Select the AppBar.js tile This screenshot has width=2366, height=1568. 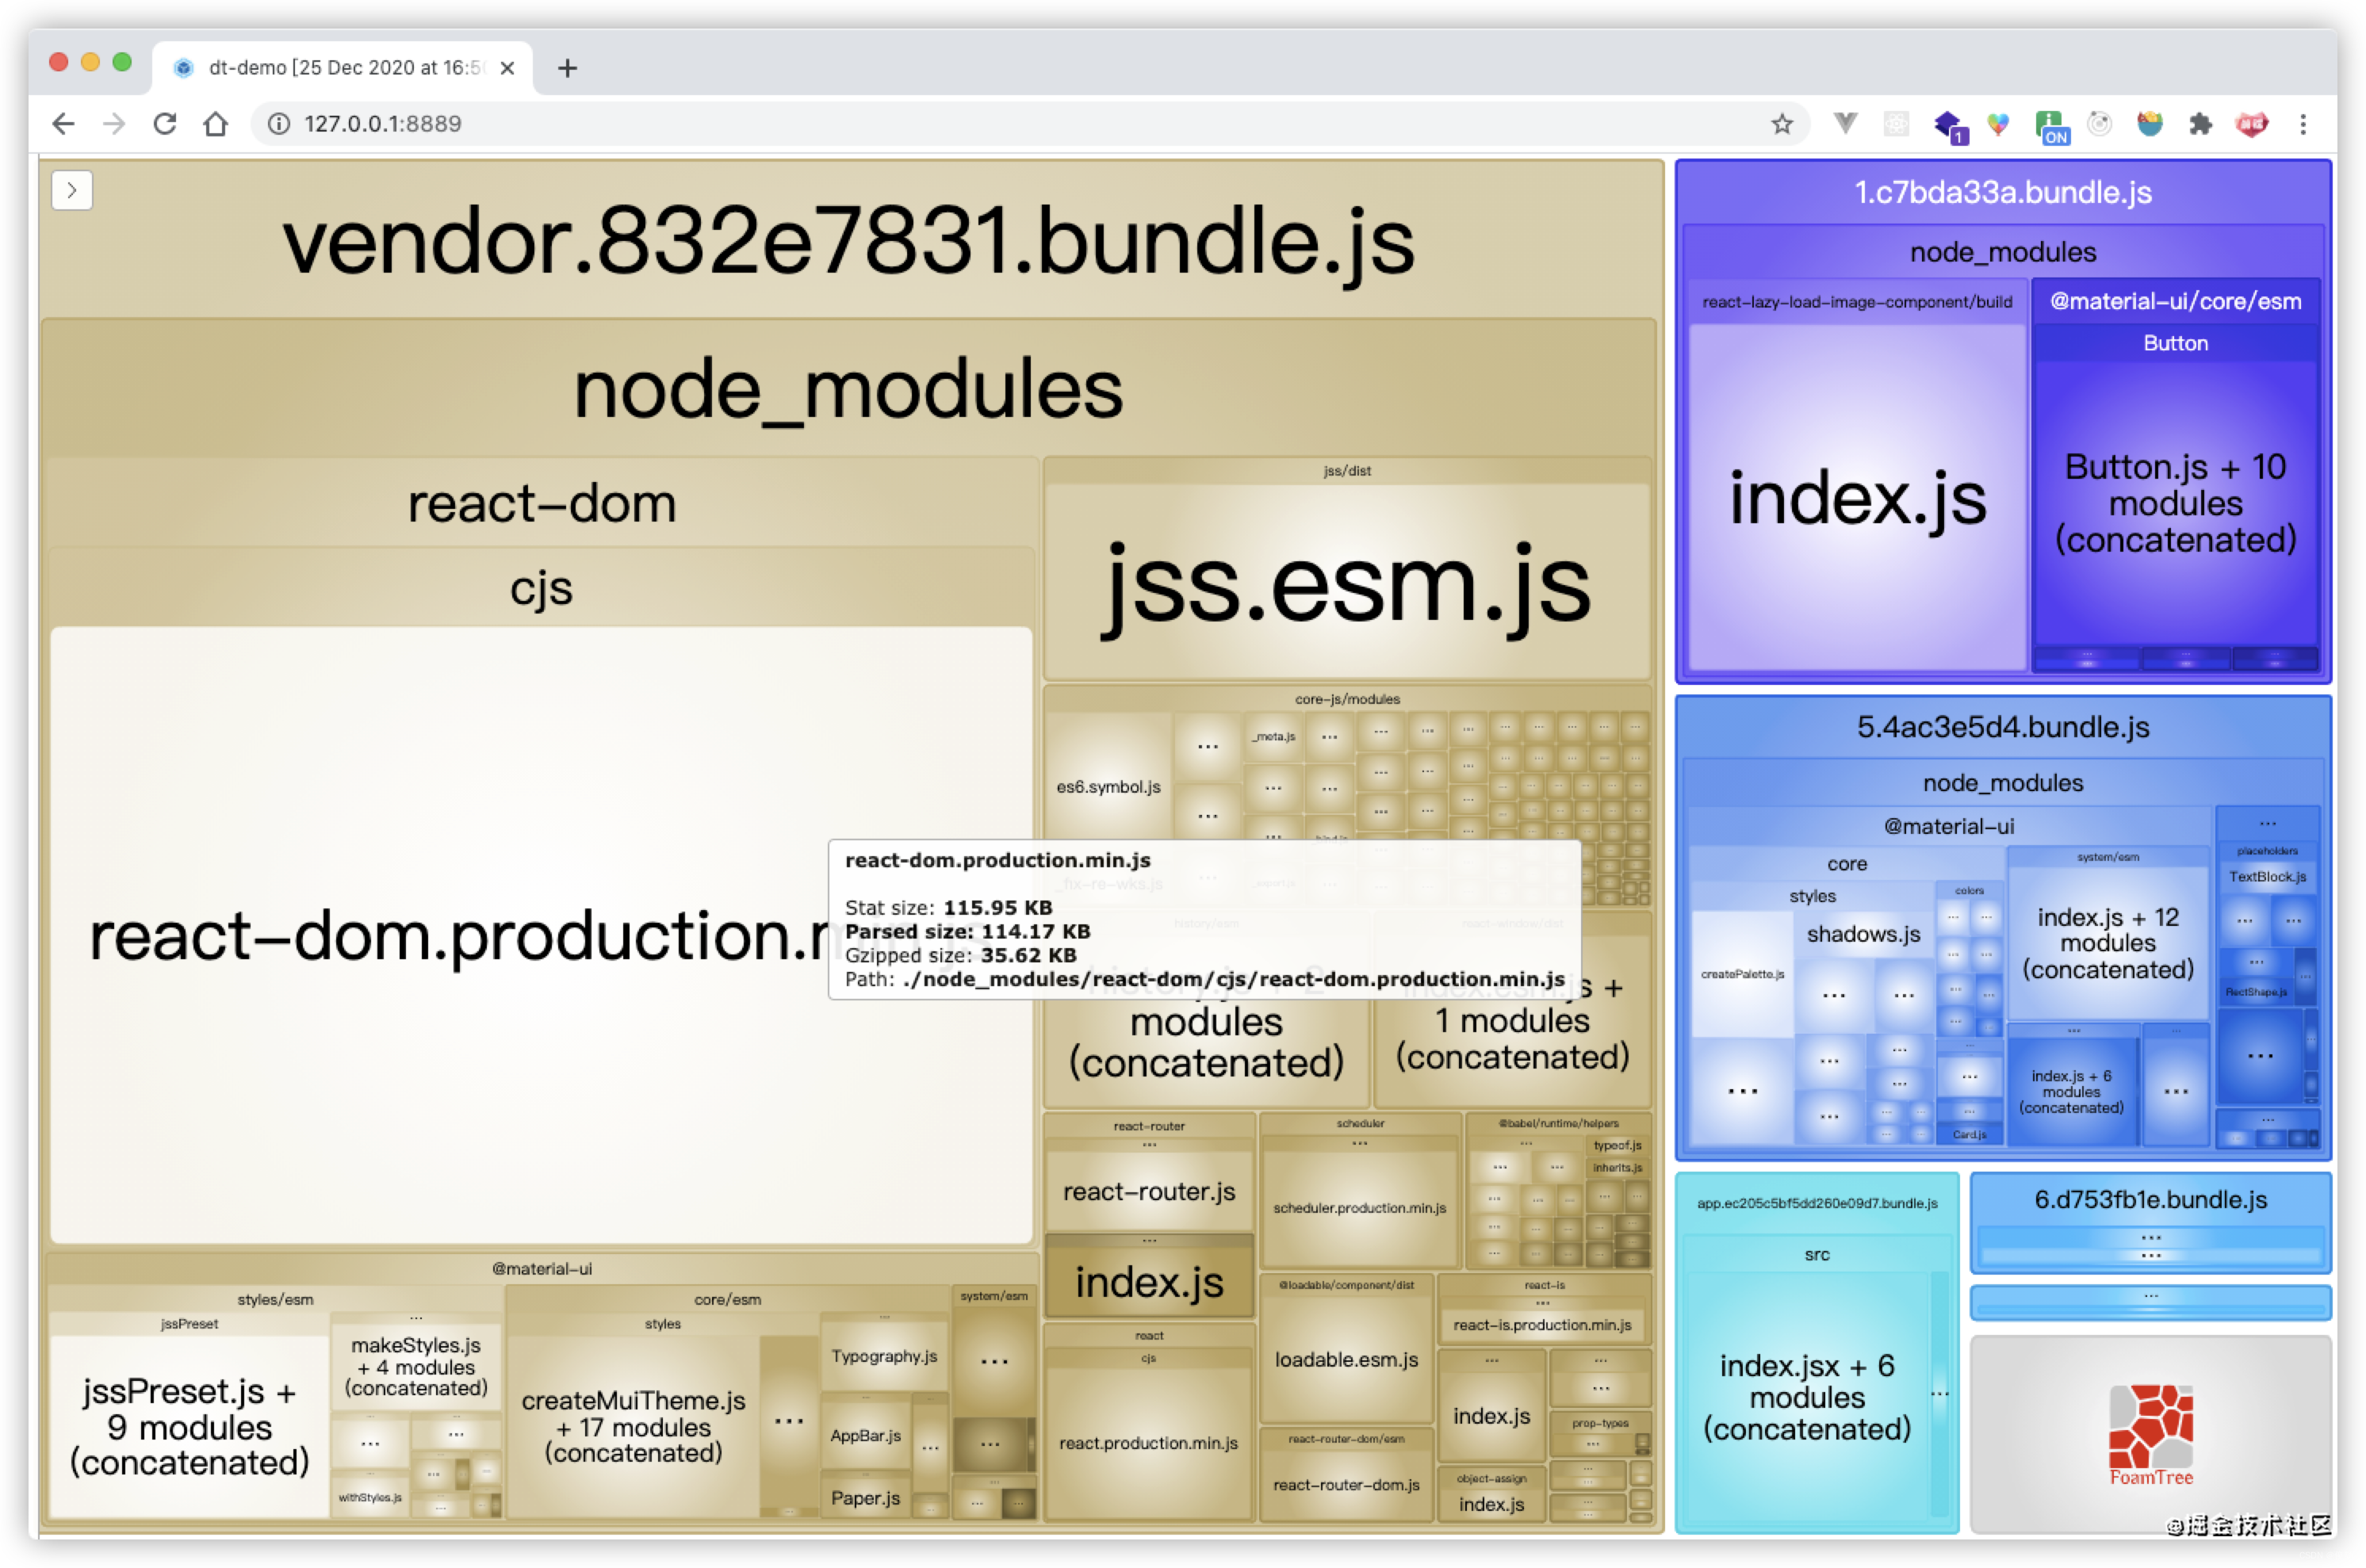point(865,1435)
